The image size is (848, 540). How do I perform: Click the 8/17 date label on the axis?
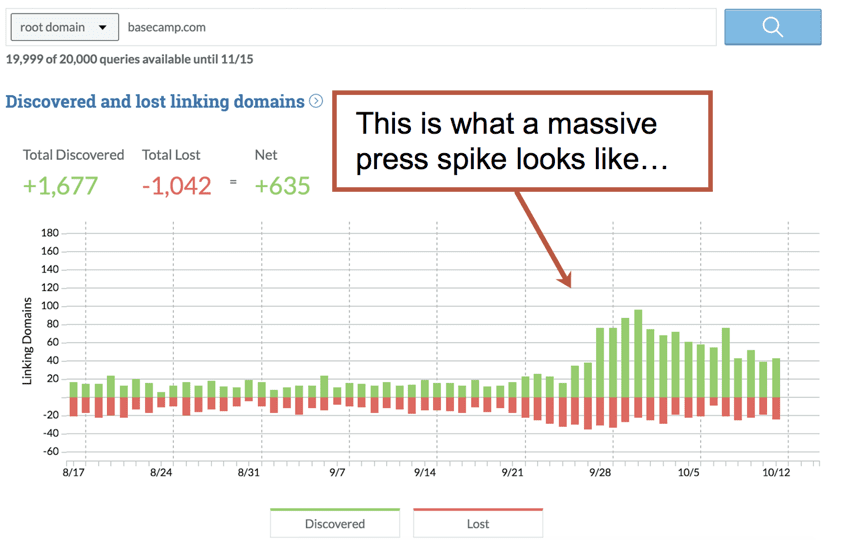tap(74, 472)
